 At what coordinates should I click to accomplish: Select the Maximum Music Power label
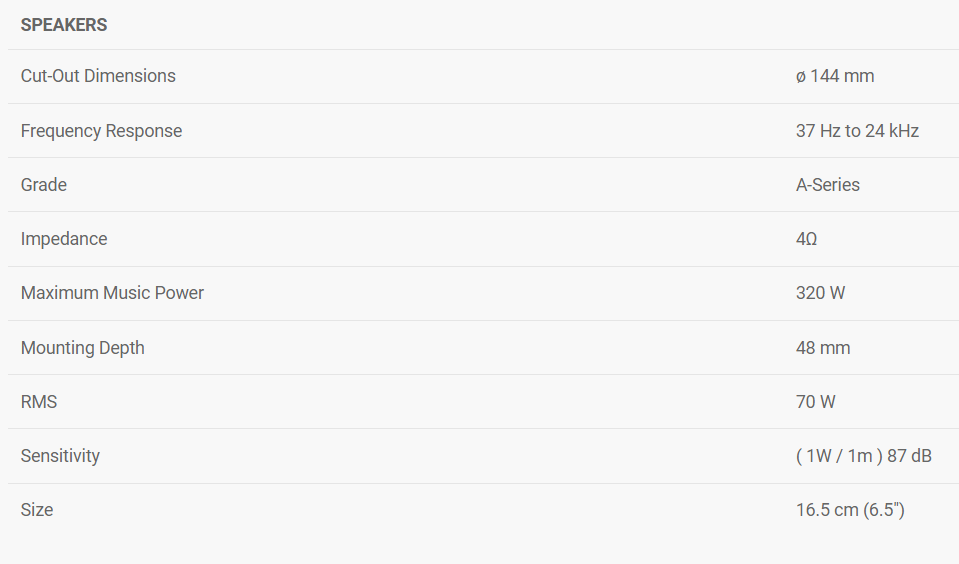point(112,293)
